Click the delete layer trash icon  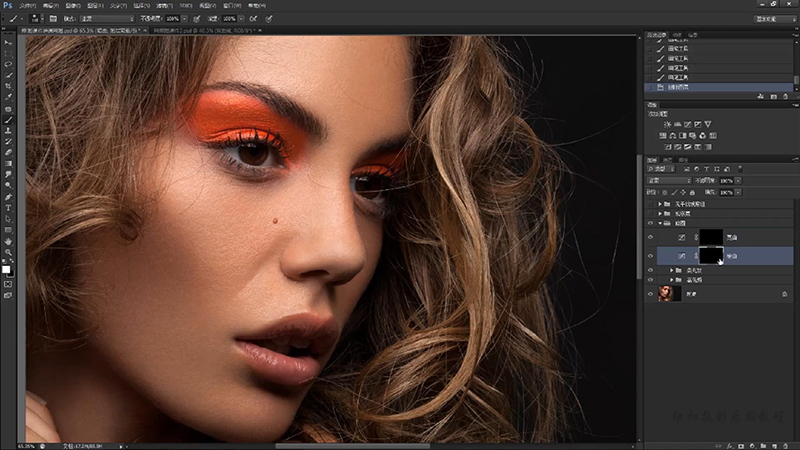click(x=786, y=446)
